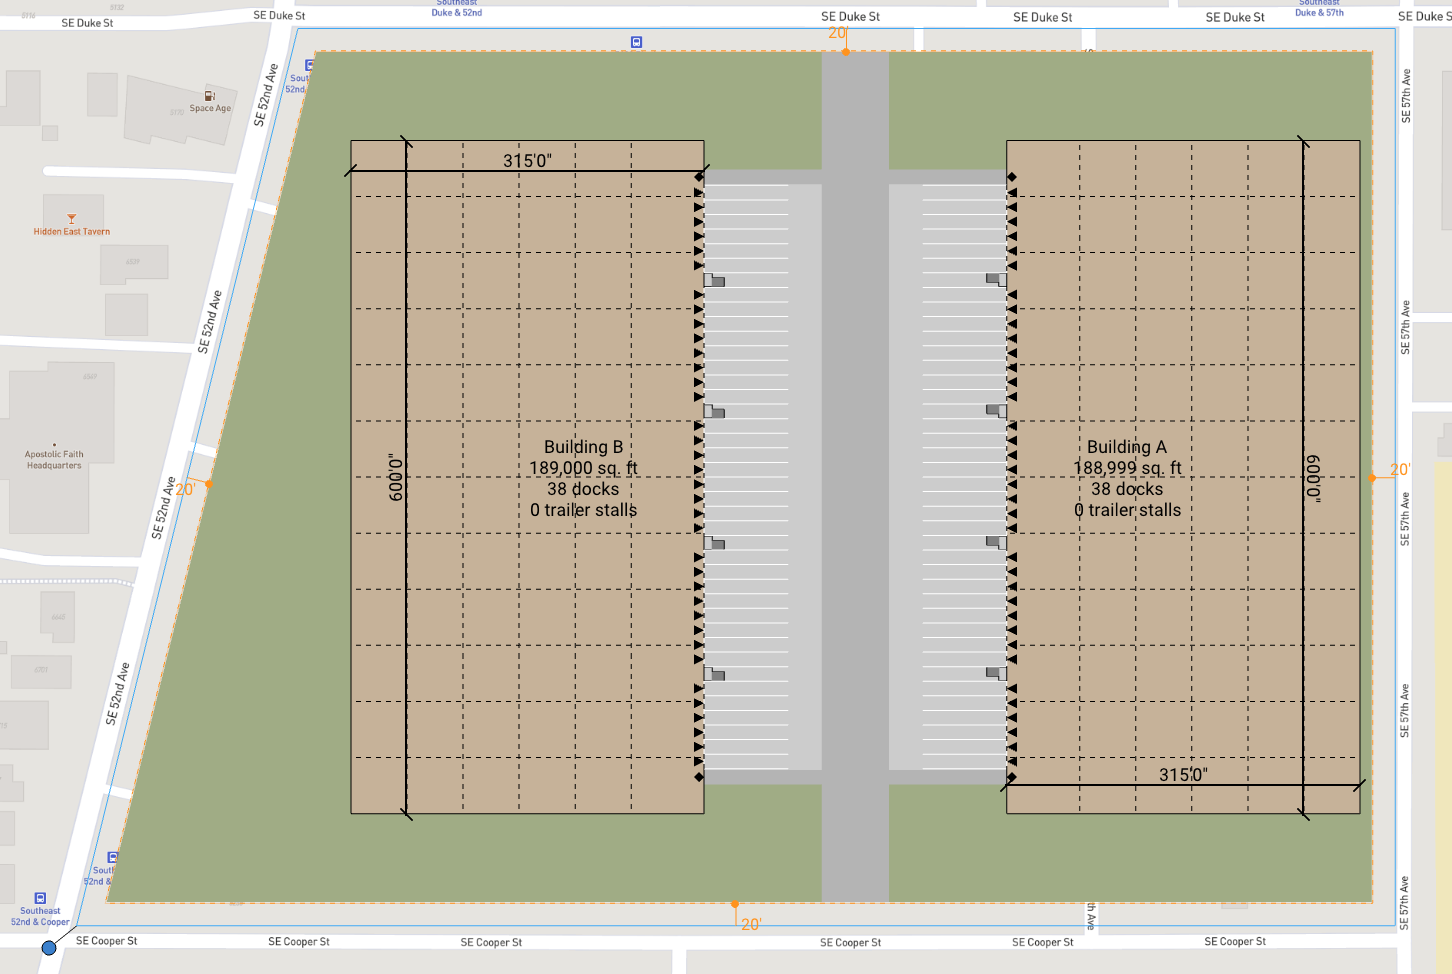The width and height of the screenshot is (1452, 974).
Task: Click the diamond marker at Building B's top dock corner
Action: [697, 175]
